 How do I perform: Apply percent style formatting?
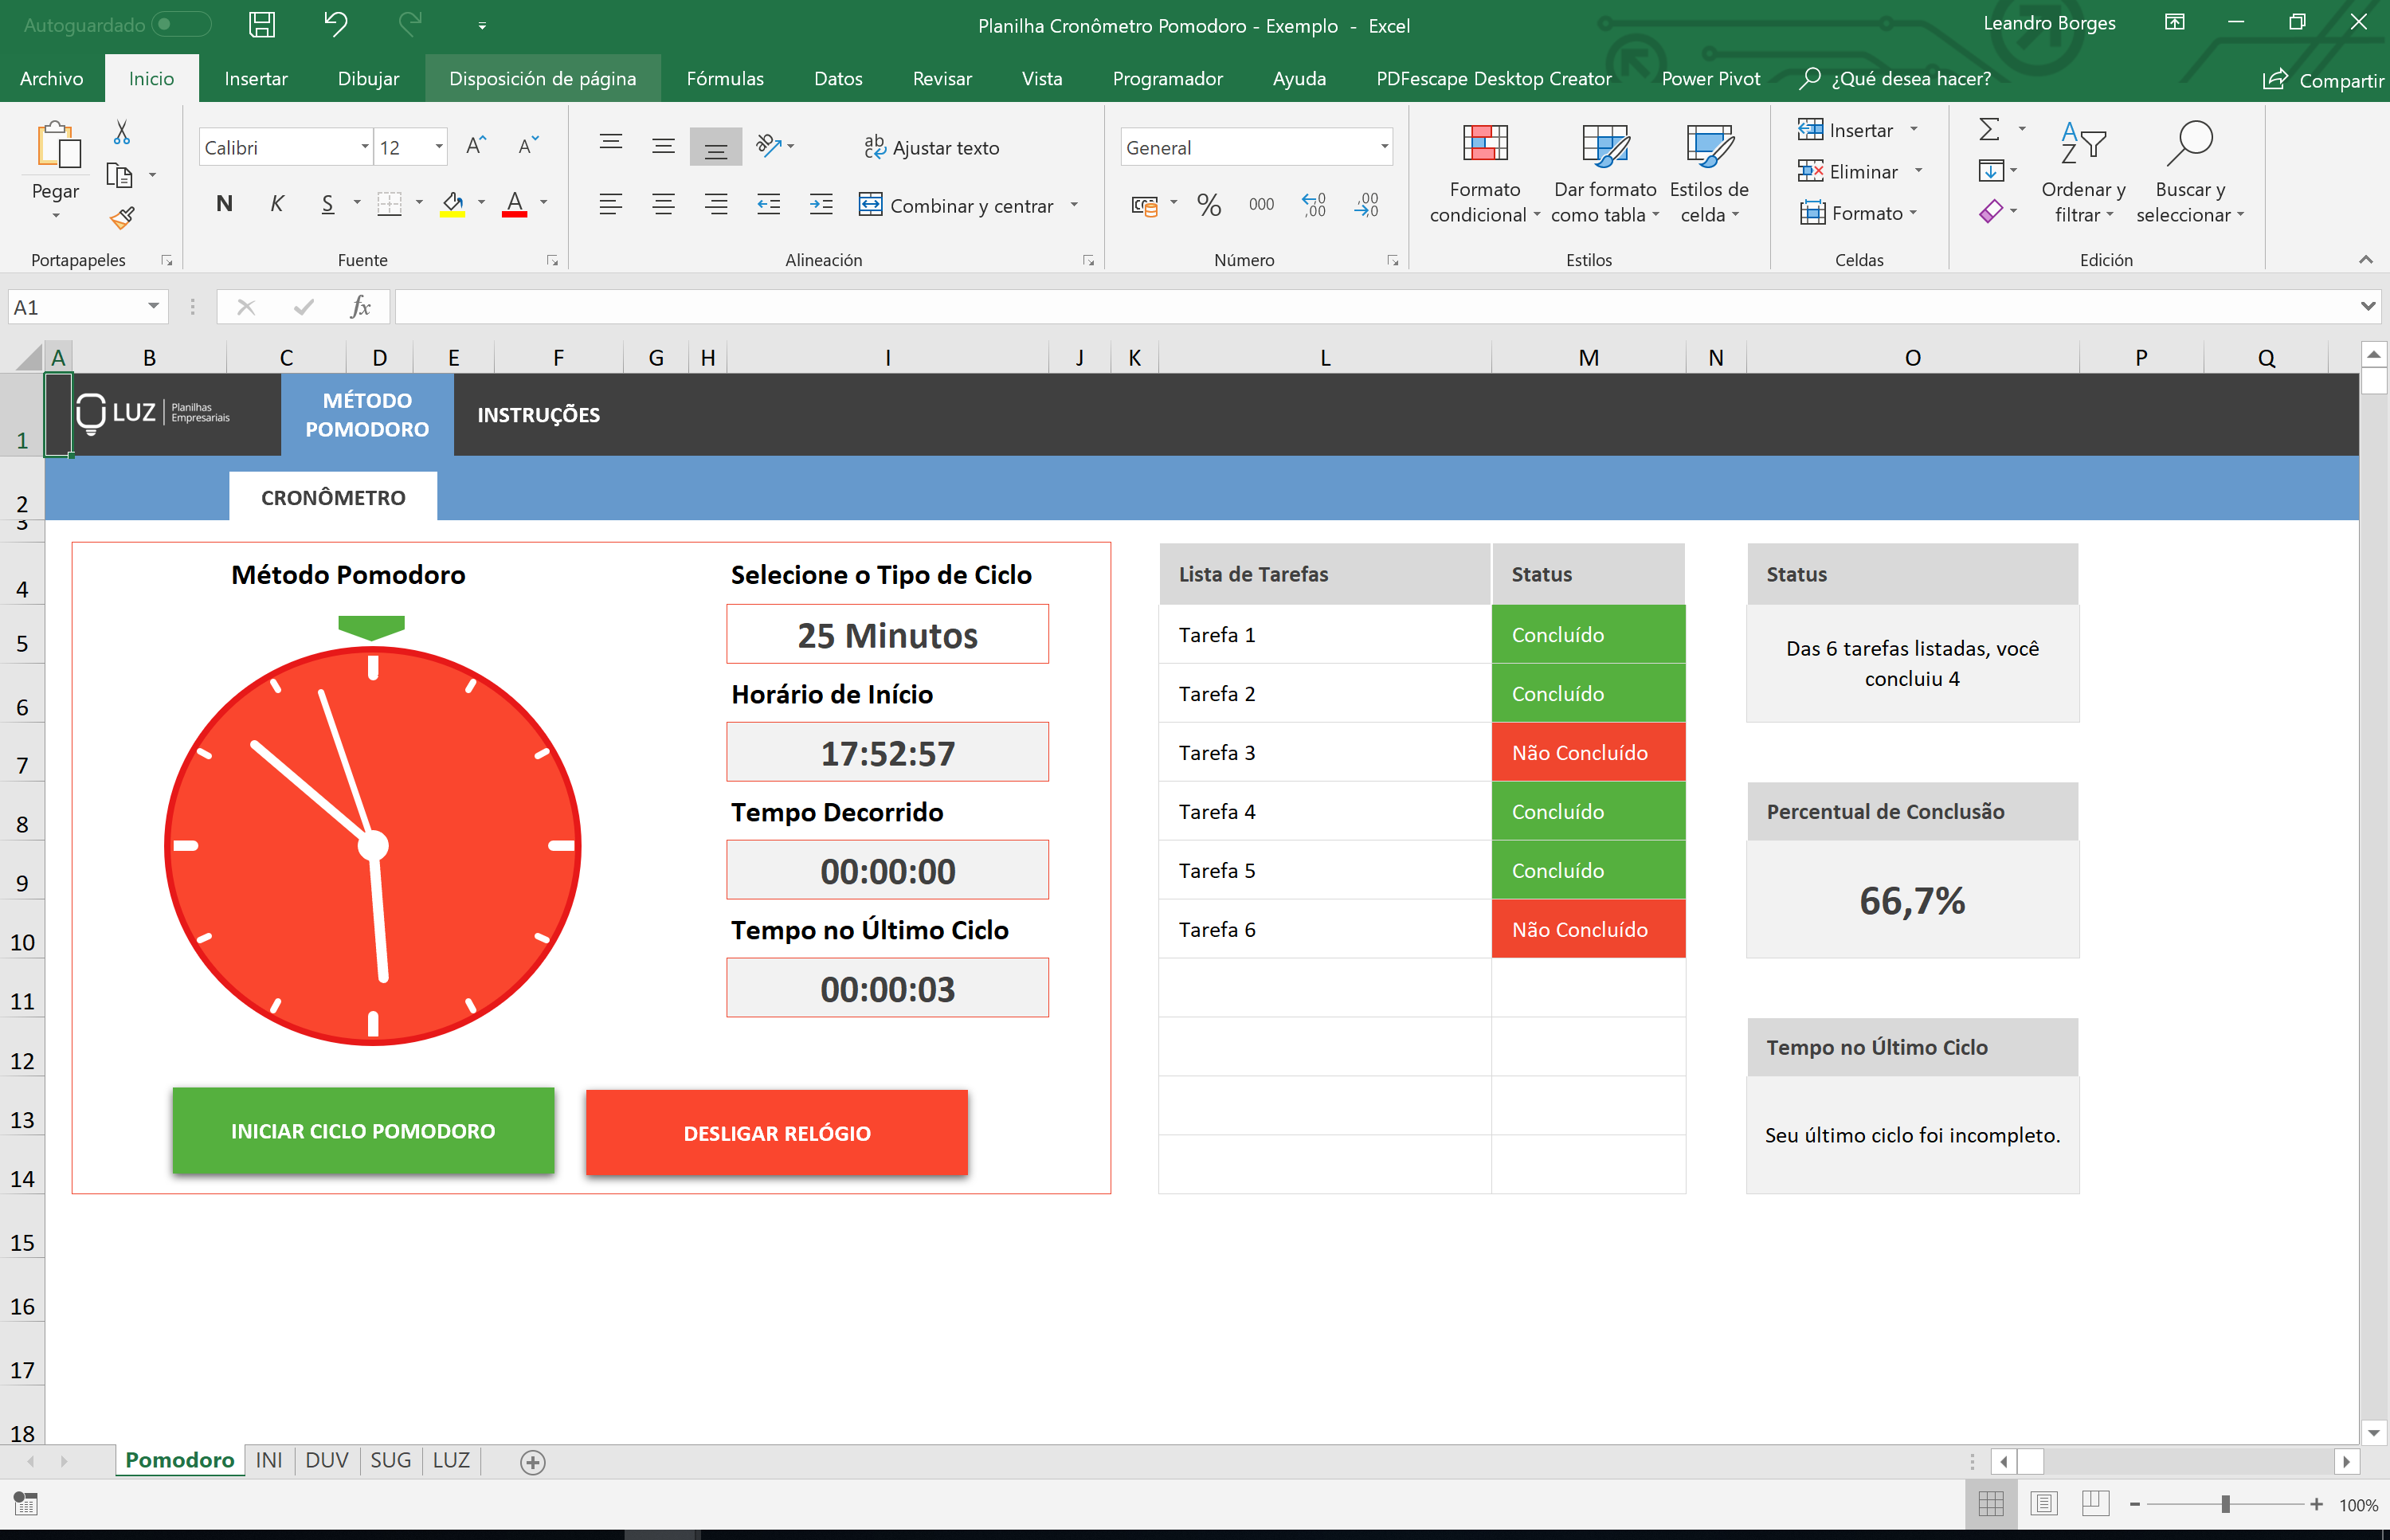click(x=1208, y=205)
